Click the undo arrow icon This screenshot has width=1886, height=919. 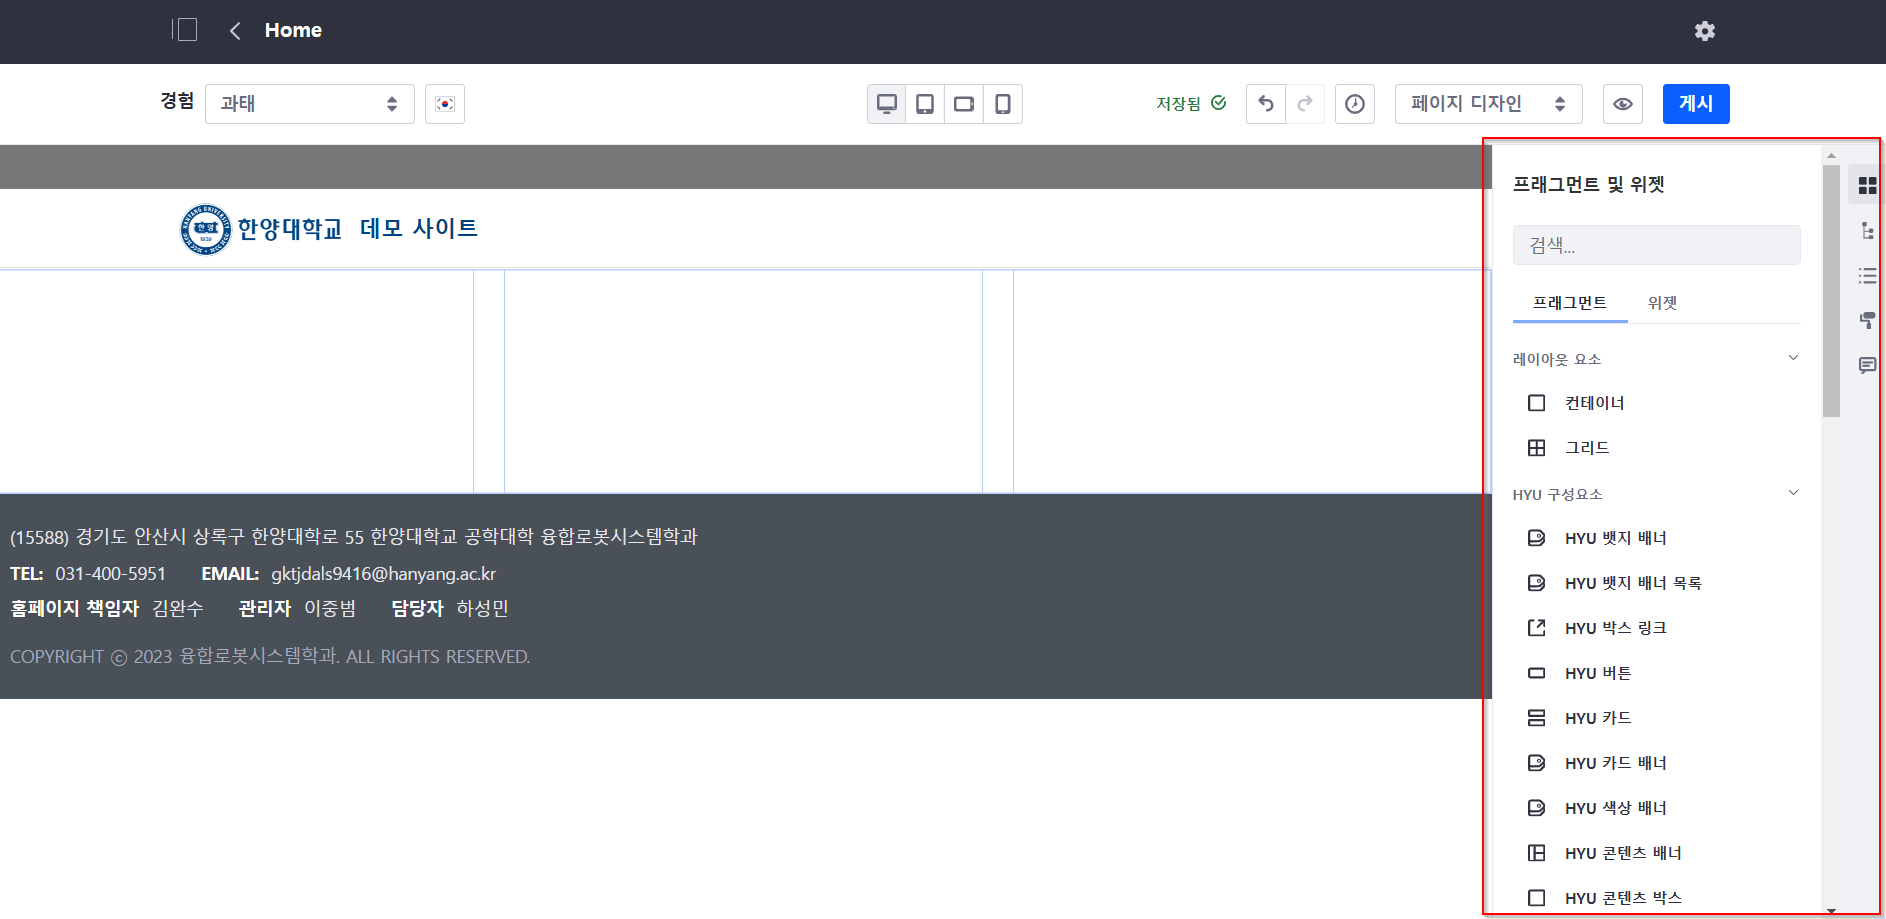[1265, 104]
